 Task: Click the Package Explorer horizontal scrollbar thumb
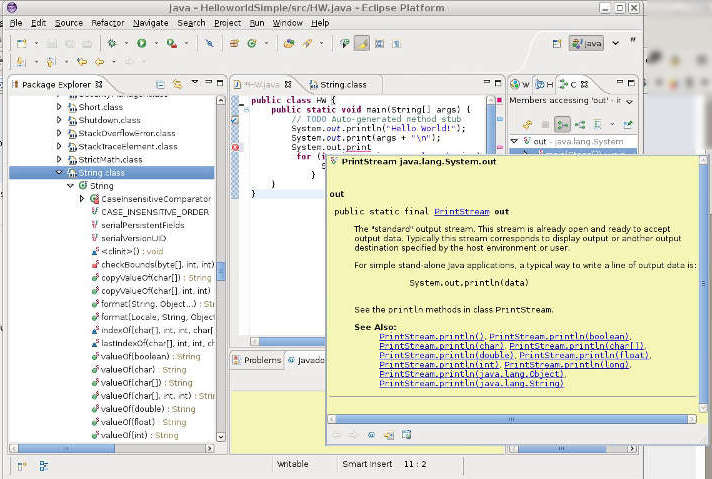click(66, 448)
